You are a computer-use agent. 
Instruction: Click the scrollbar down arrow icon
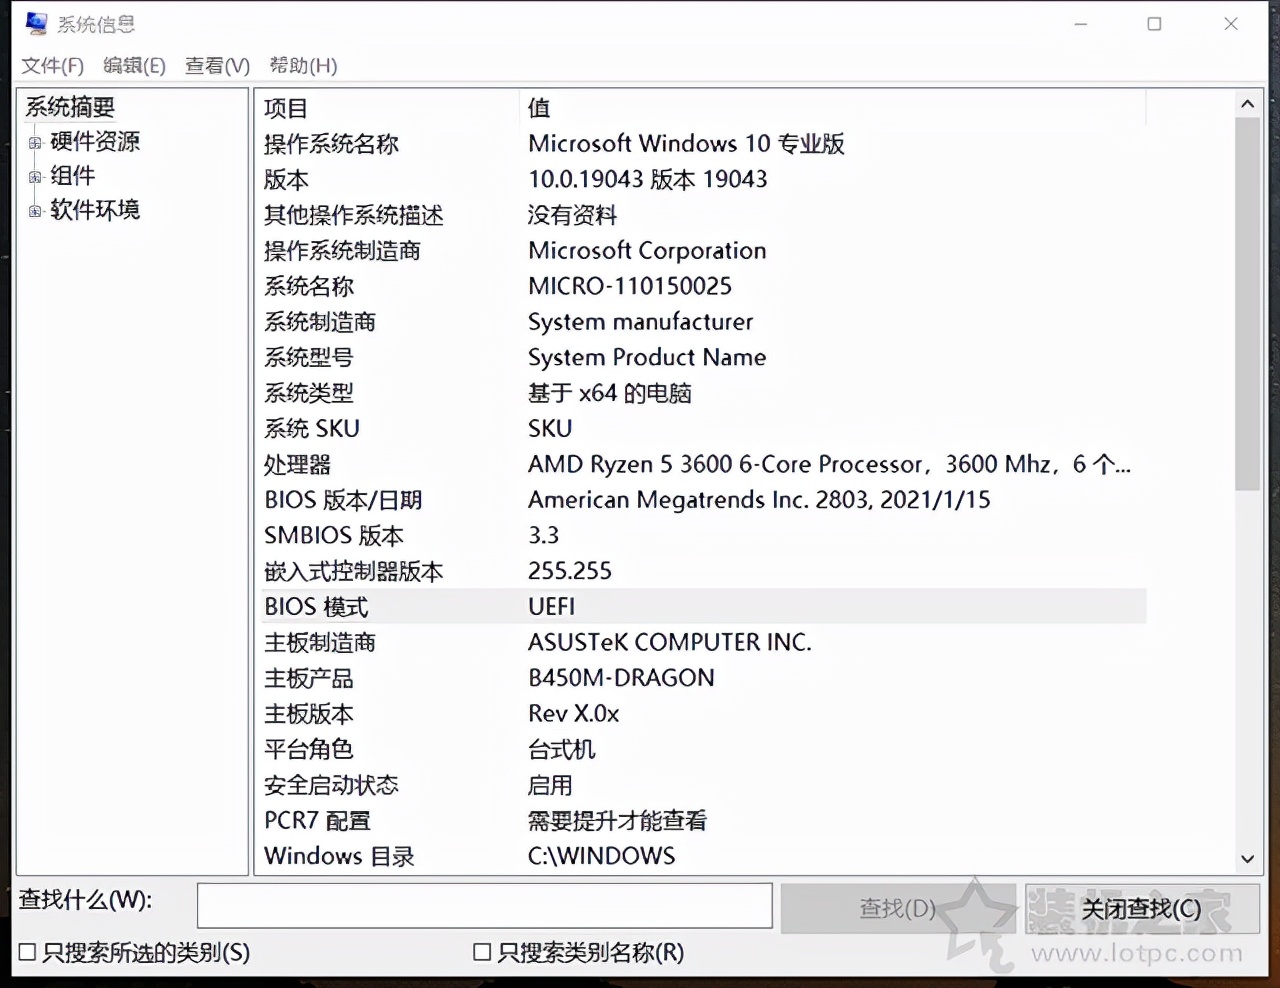[1247, 859]
